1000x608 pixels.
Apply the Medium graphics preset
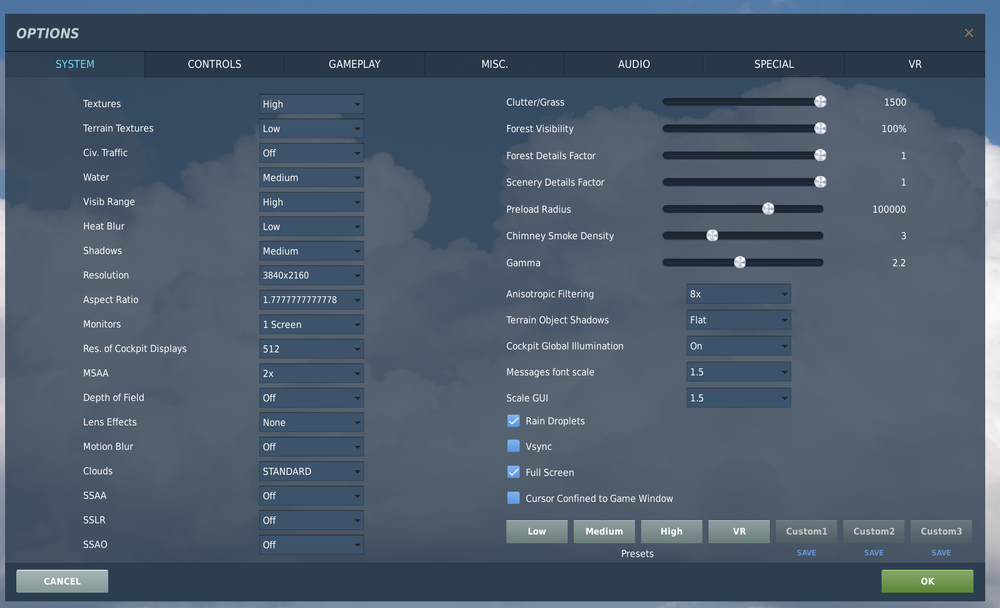click(x=604, y=531)
